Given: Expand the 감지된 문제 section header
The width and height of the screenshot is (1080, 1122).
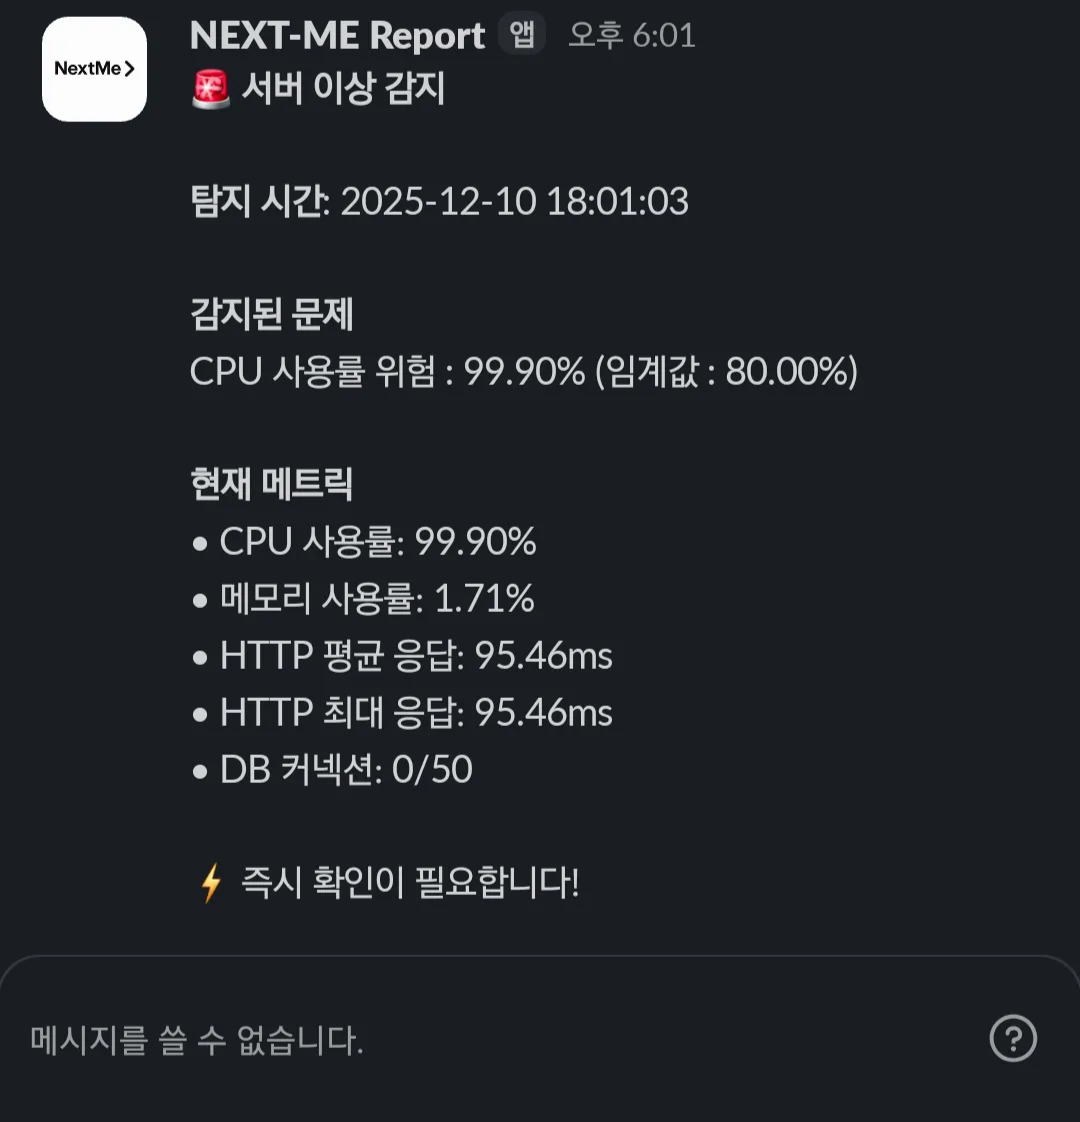Looking at the screenshot, I should 268,315.
